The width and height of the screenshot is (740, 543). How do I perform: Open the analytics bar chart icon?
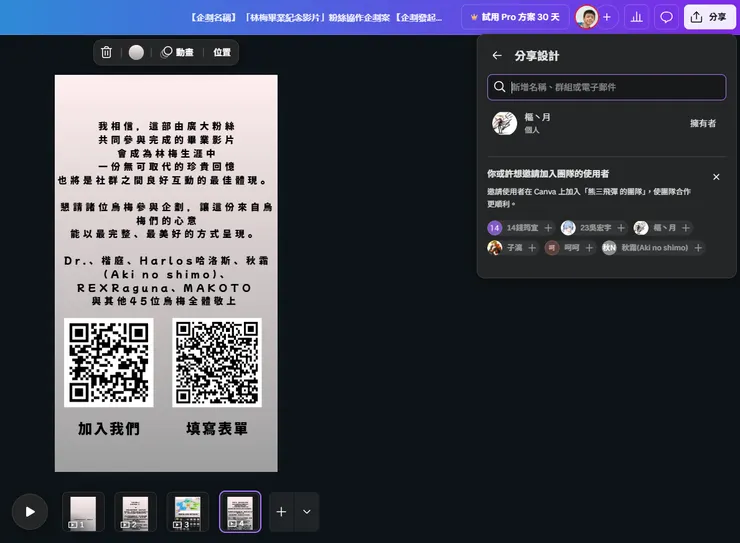tap(637, 17)
